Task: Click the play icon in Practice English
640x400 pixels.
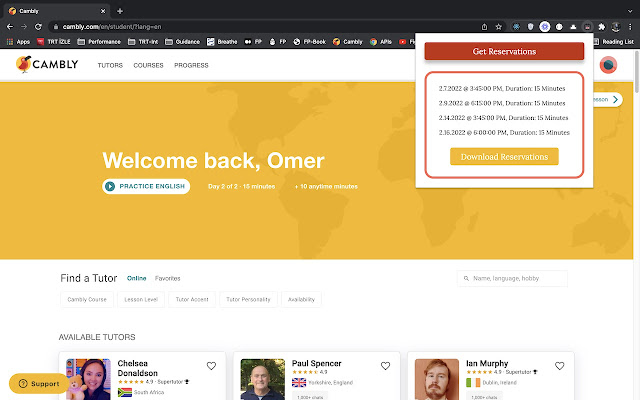Action: [110, 187]
